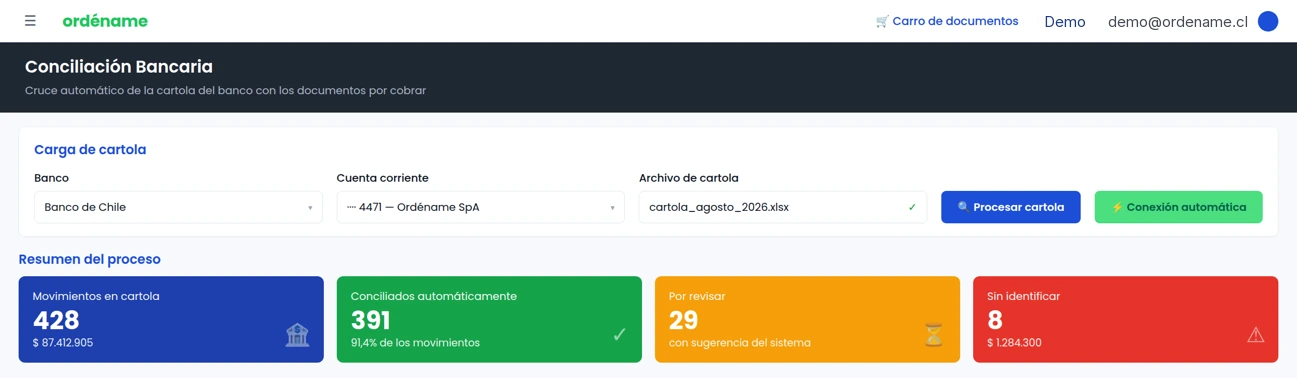1297x378 pixels.
Task: Click the Procesar cartola button
Action: pos(1010,207)
